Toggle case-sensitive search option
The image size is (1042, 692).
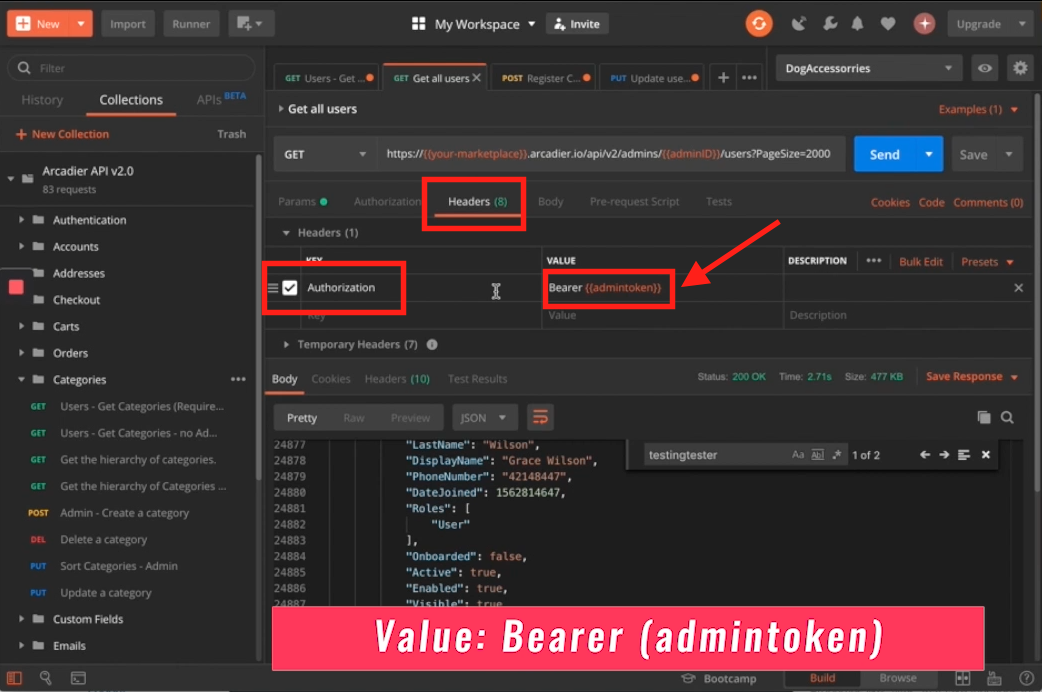pyautogui.click(x=797, y=455)
